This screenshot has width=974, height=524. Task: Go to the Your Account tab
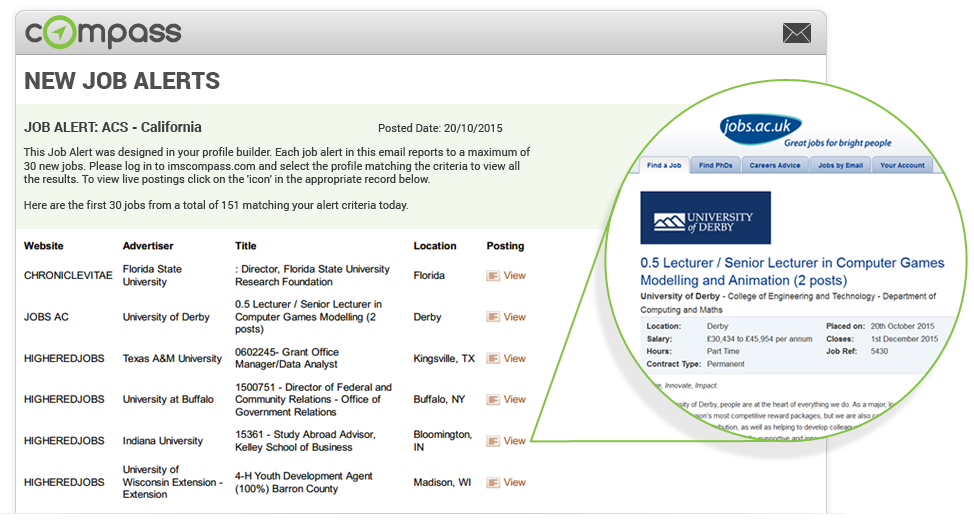901,165
